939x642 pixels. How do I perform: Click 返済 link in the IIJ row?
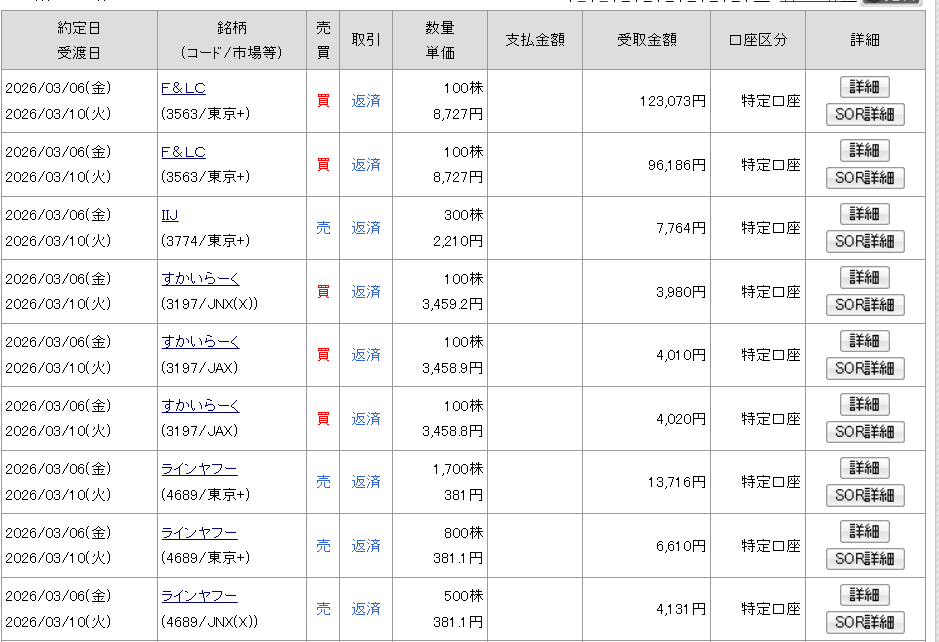coord(366,228)
